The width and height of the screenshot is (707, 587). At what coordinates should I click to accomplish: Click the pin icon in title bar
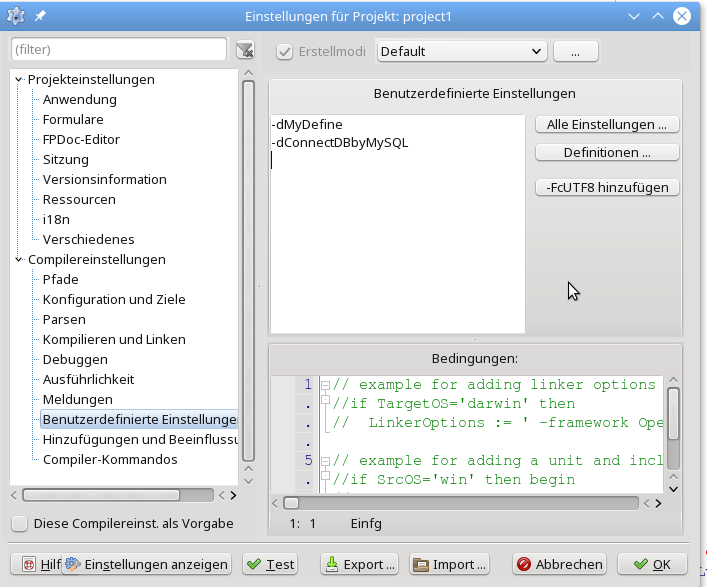point(40,16)
